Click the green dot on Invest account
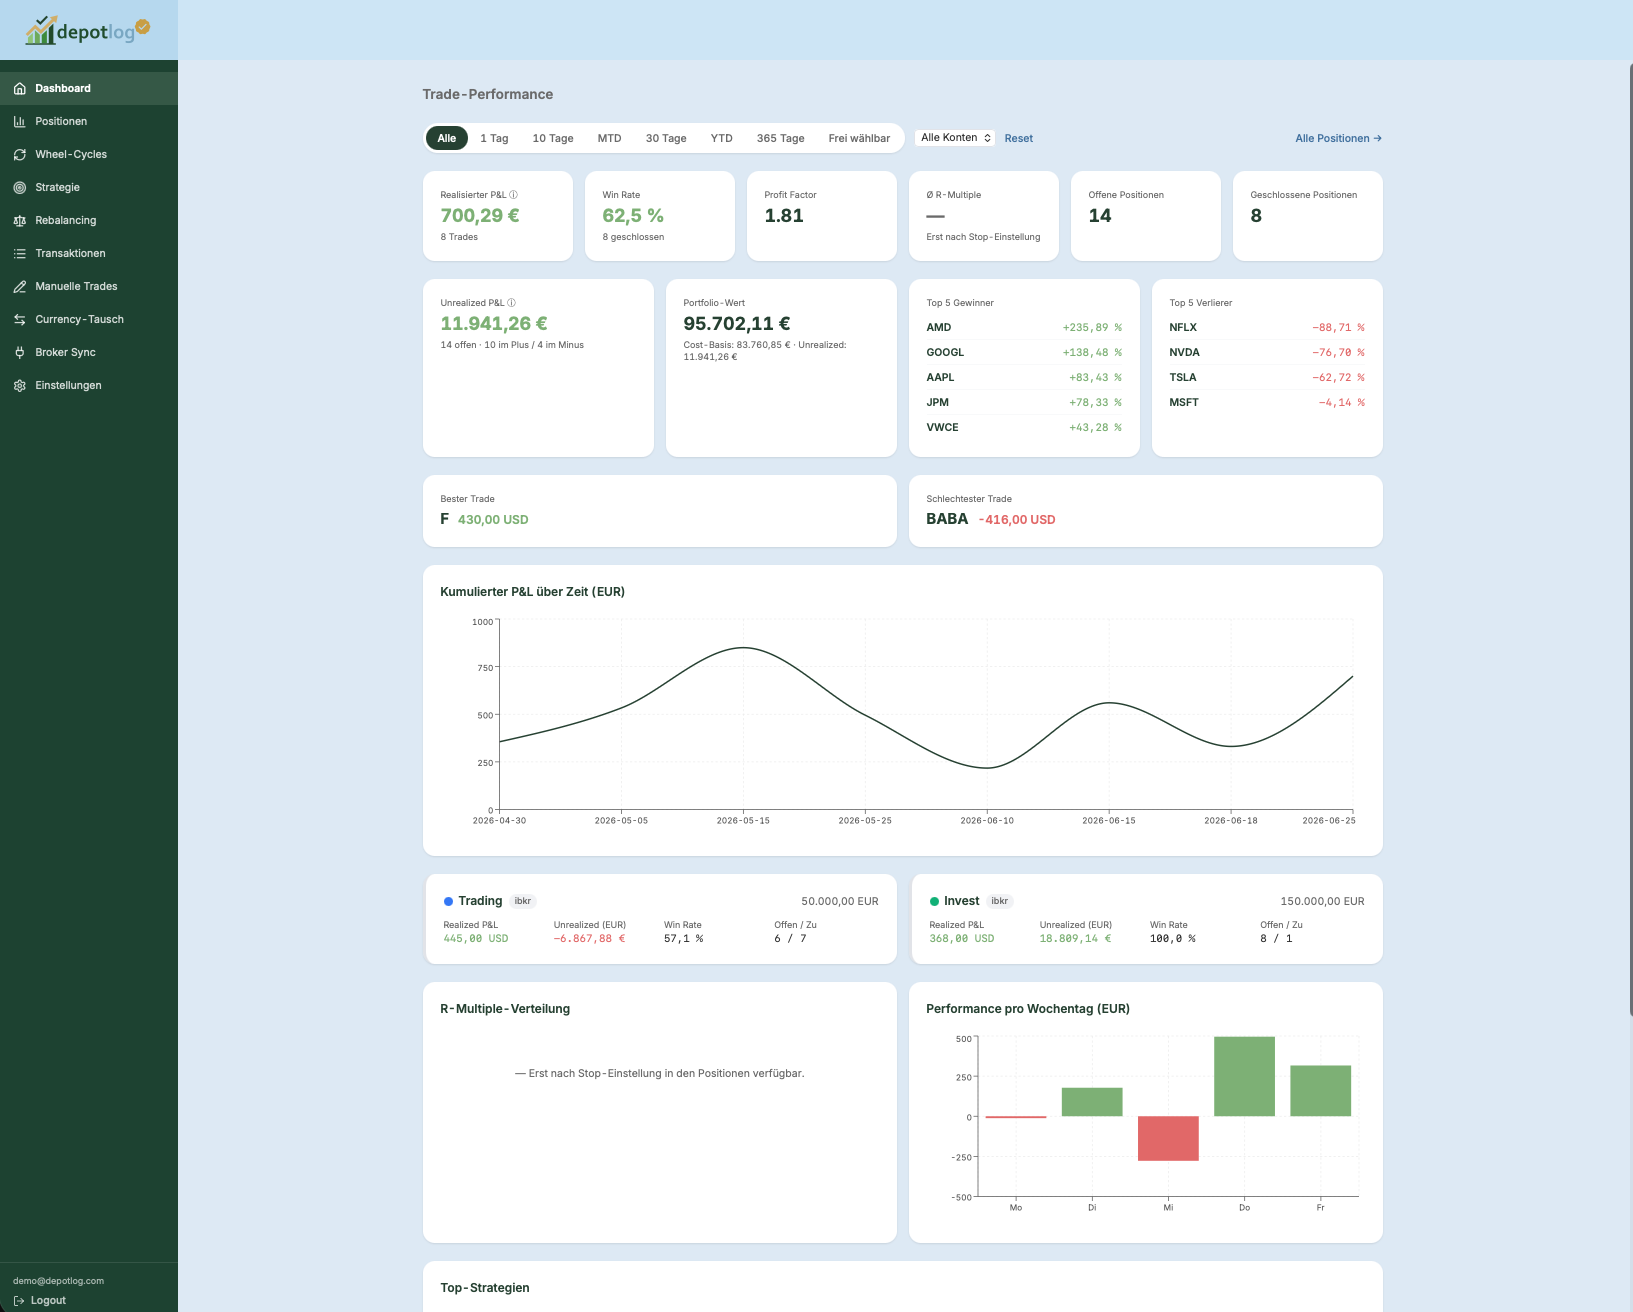 [934, 901]
